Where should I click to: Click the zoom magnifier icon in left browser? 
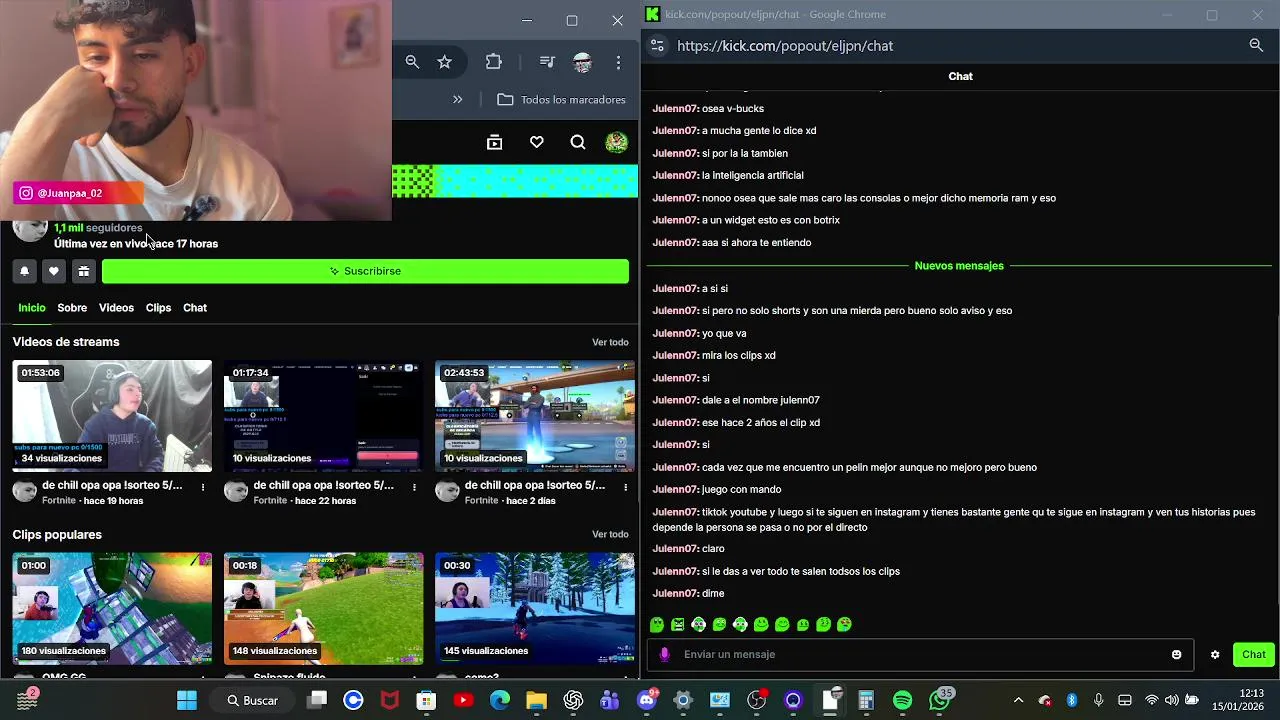click(x=412, y=62)
